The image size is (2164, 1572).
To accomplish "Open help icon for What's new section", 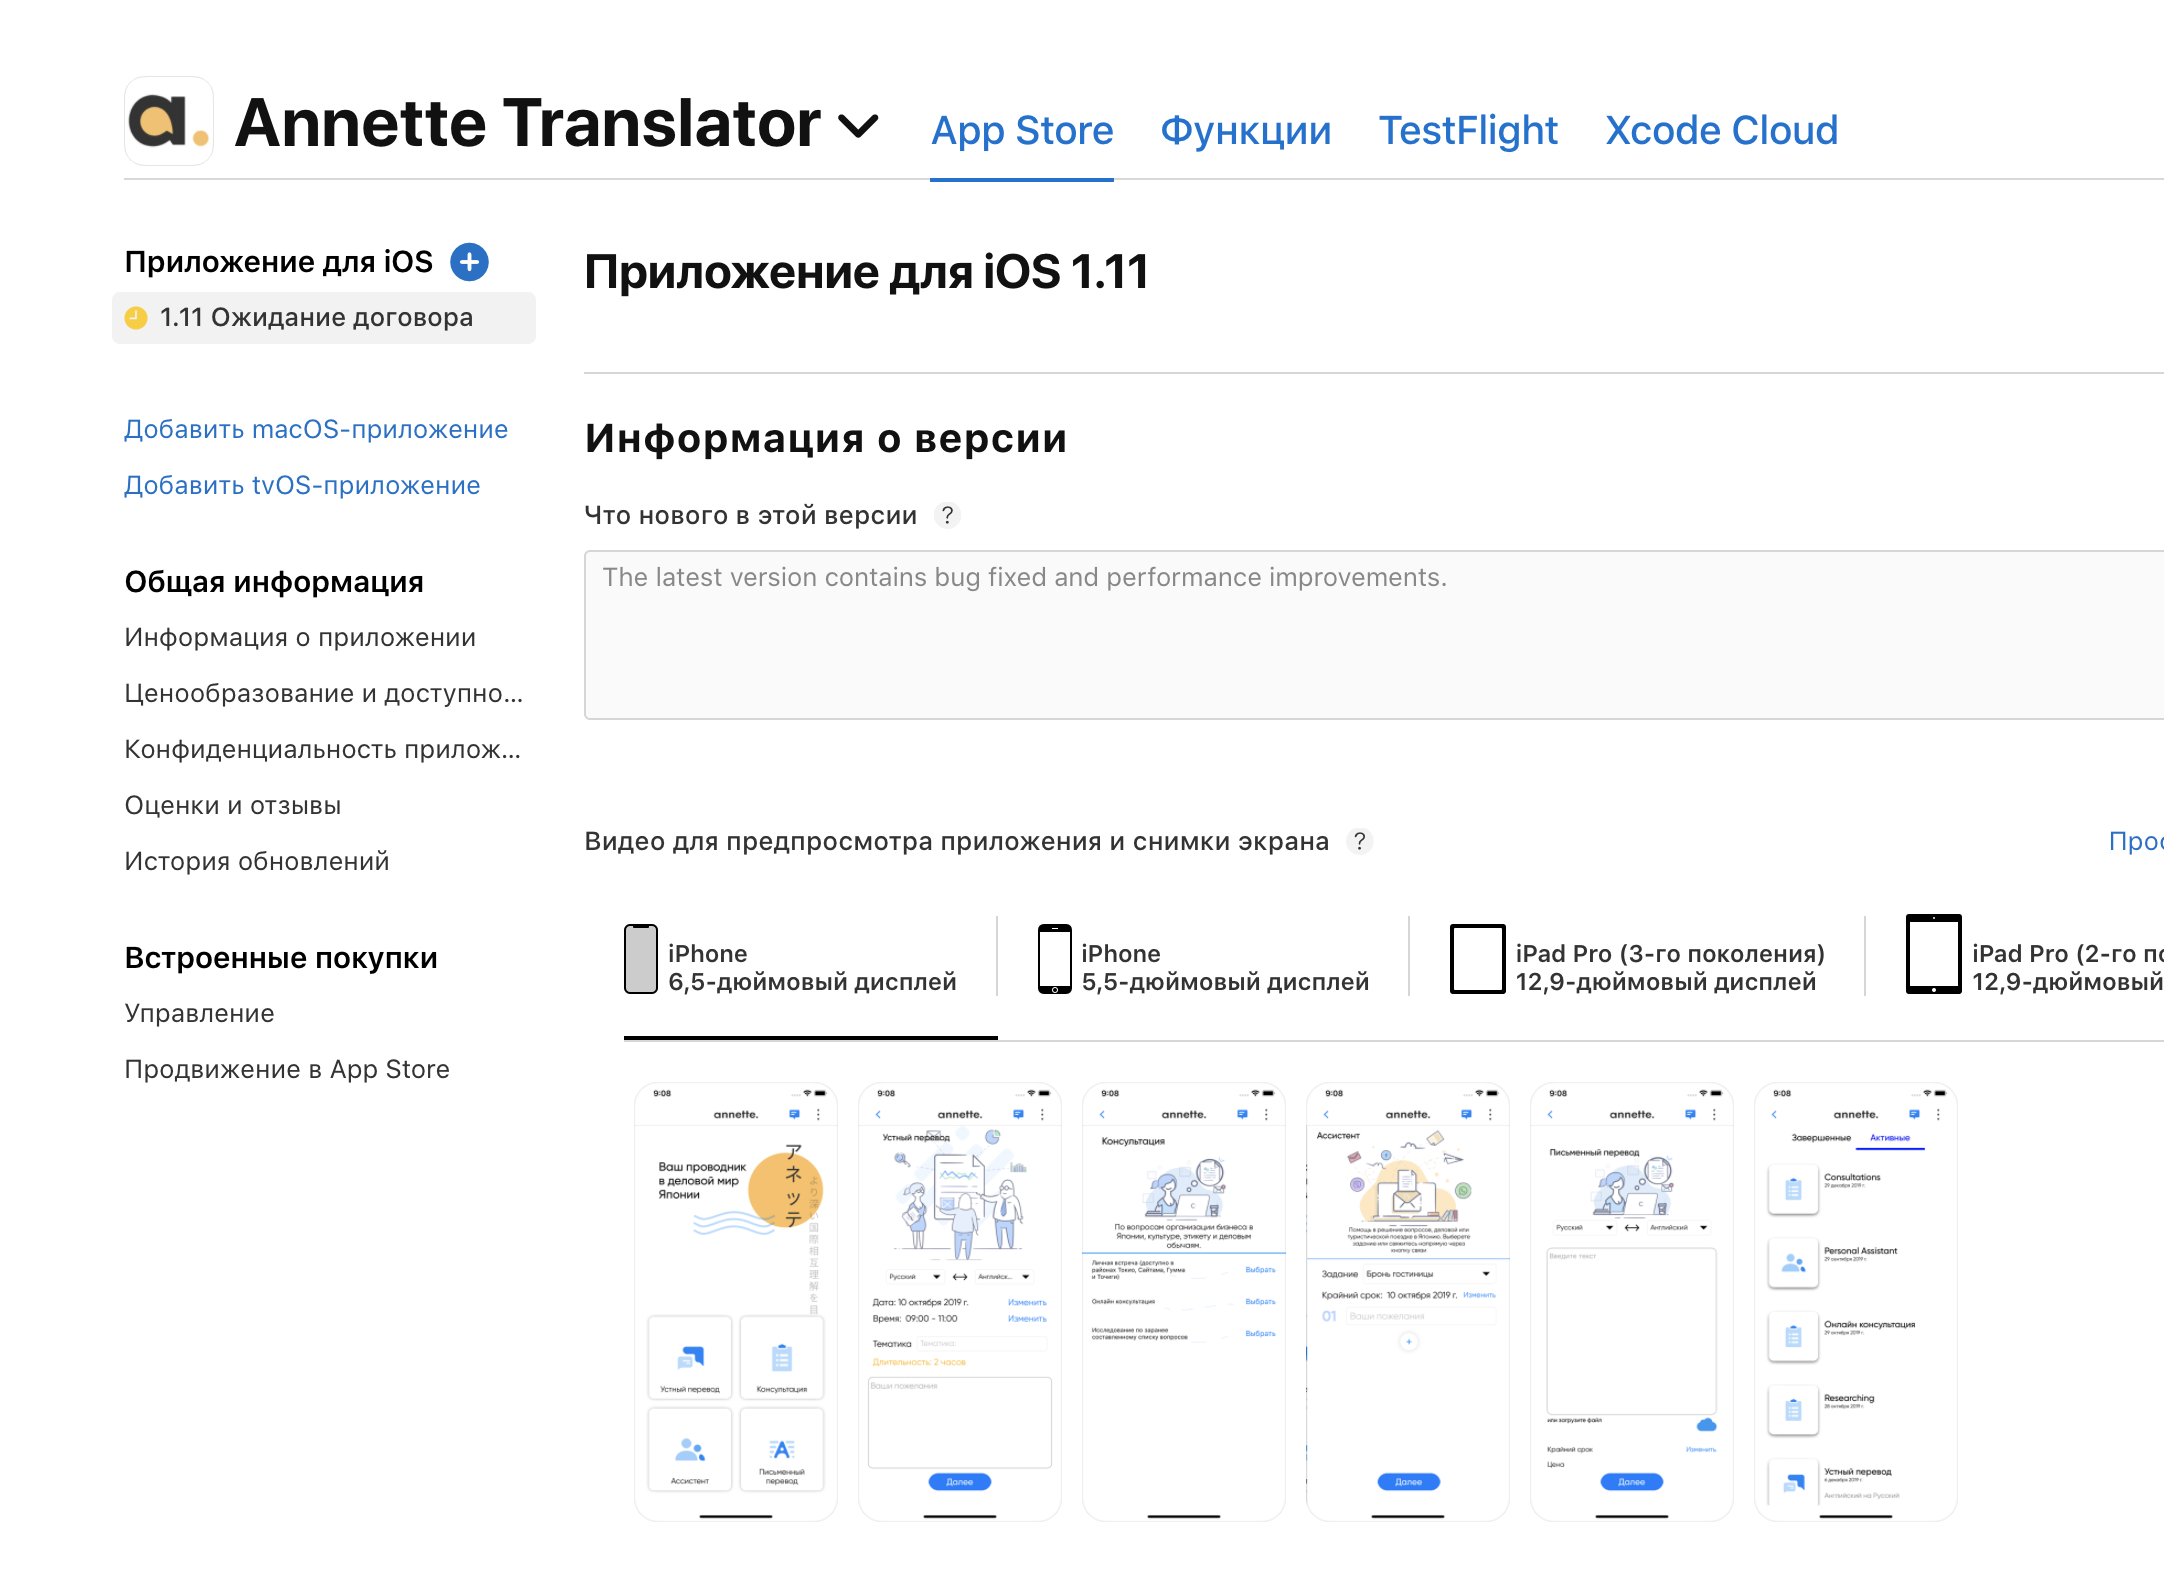I will 947,515.
